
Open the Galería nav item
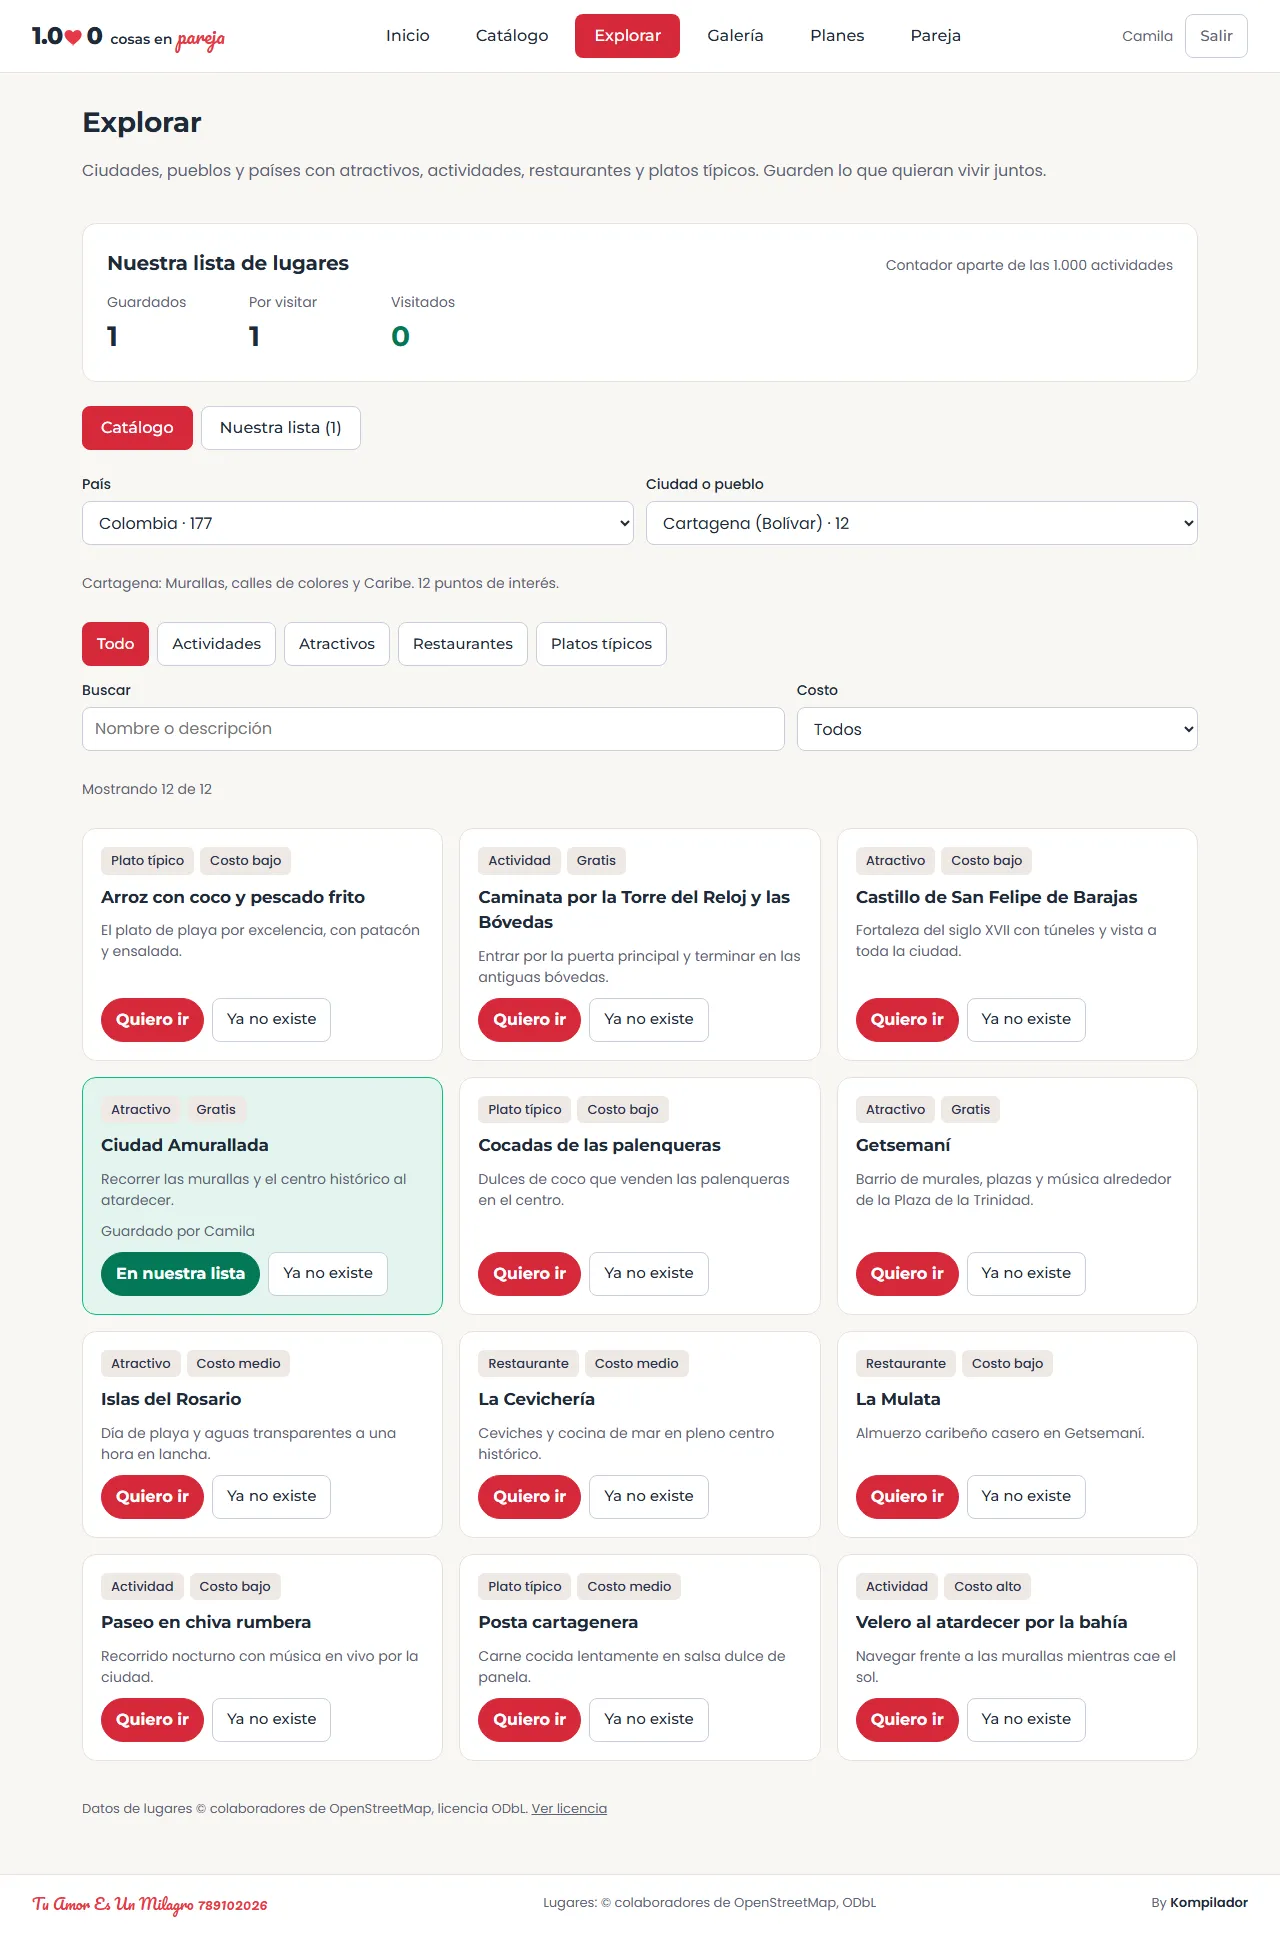pos(735,36)
